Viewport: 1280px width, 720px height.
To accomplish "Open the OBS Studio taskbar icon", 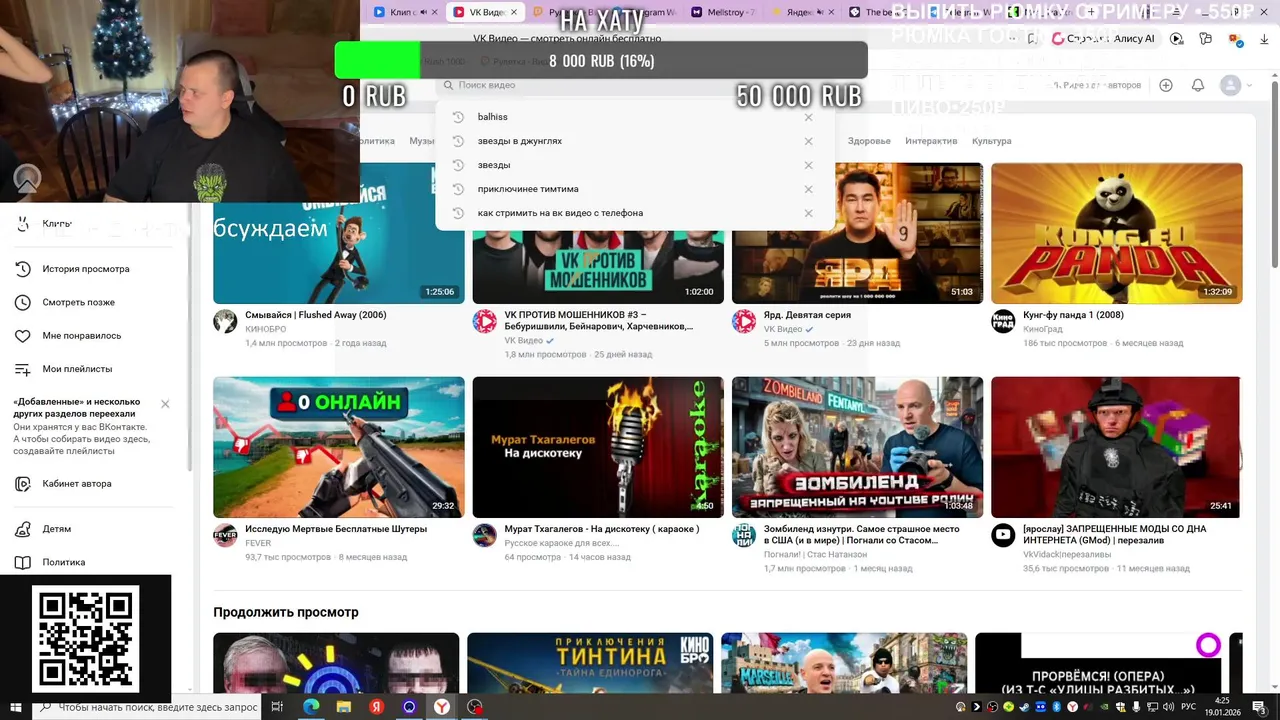I will coord(475,707).
